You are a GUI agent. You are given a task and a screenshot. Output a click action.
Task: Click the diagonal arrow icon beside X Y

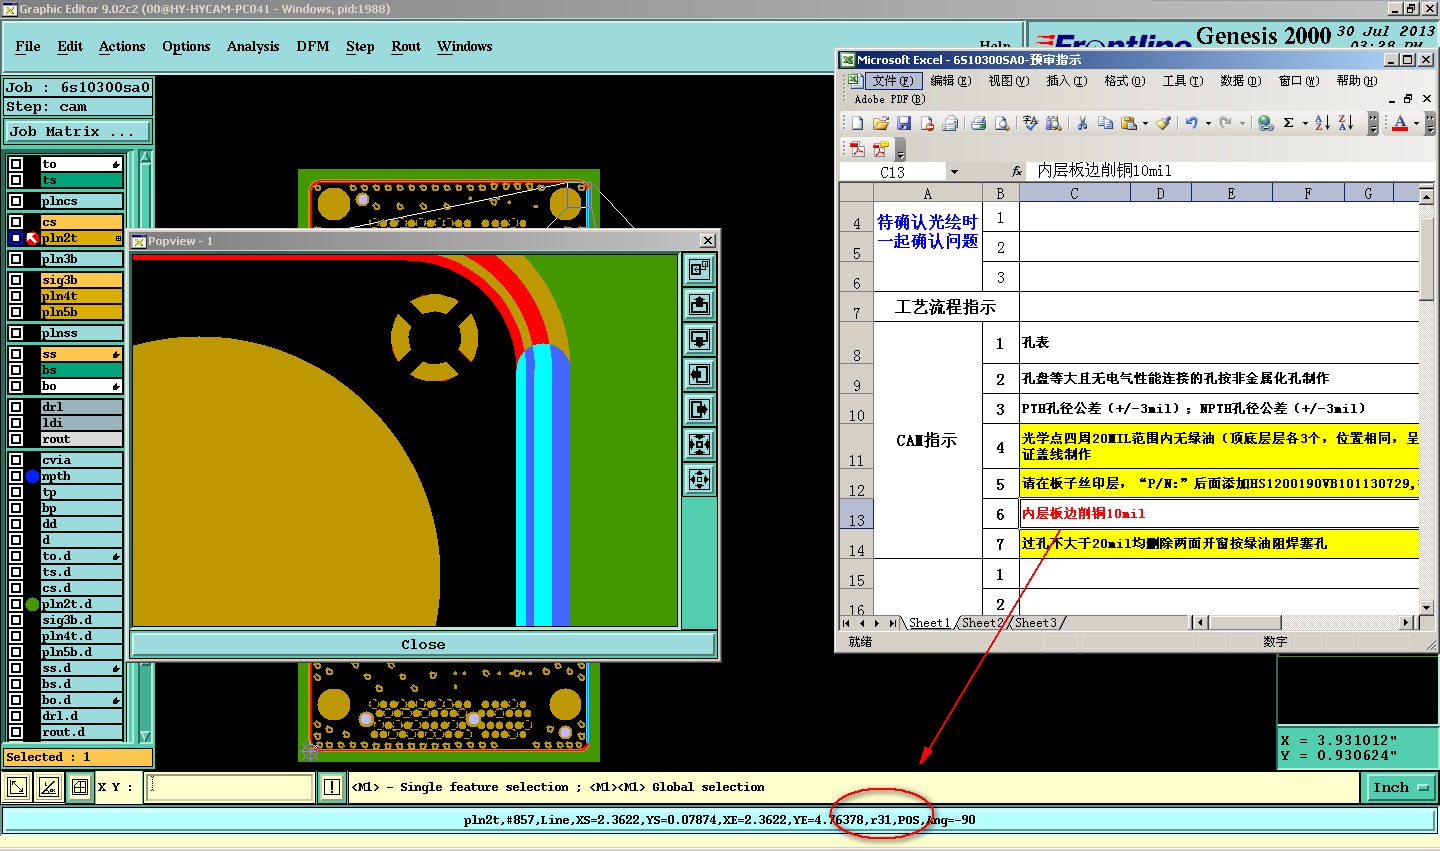[17, 787]
